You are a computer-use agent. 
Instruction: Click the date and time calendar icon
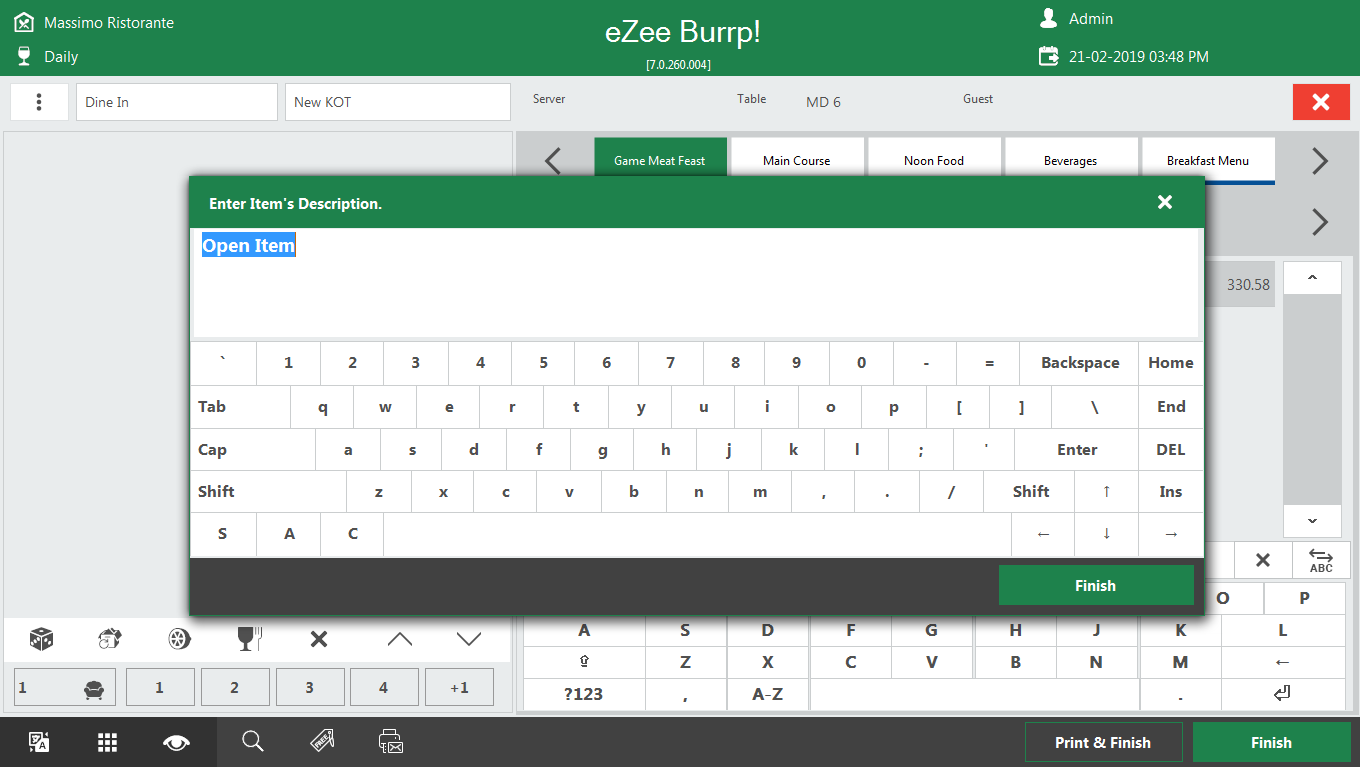1049,56
